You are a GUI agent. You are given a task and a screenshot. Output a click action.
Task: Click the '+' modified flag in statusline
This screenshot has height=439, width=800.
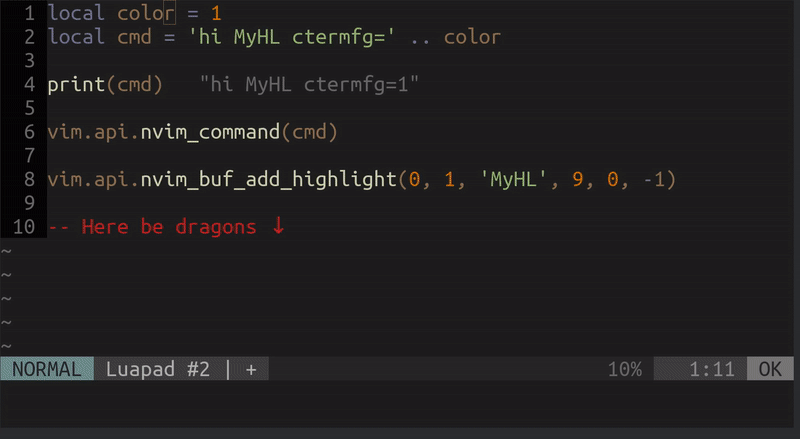[x=251, y=369]
